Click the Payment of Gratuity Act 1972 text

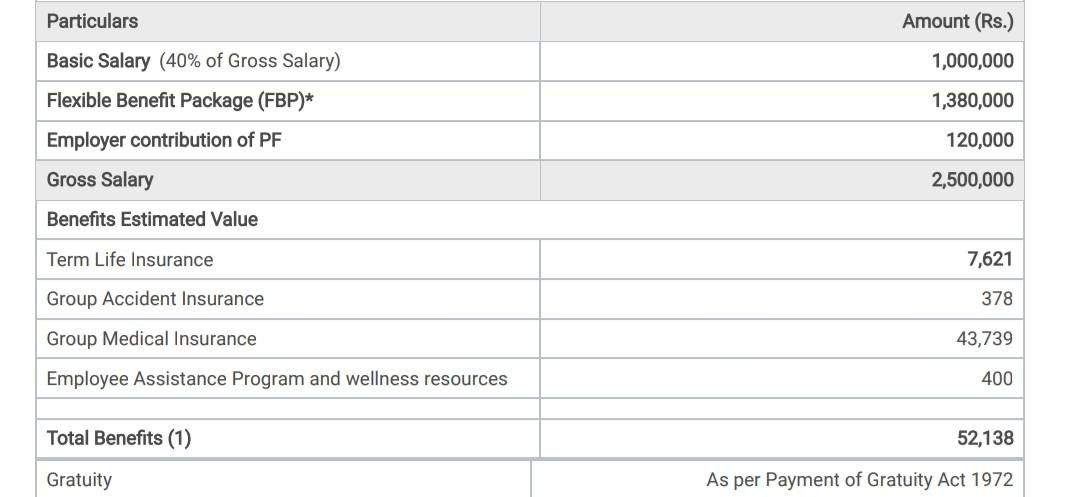coord(859,480)
